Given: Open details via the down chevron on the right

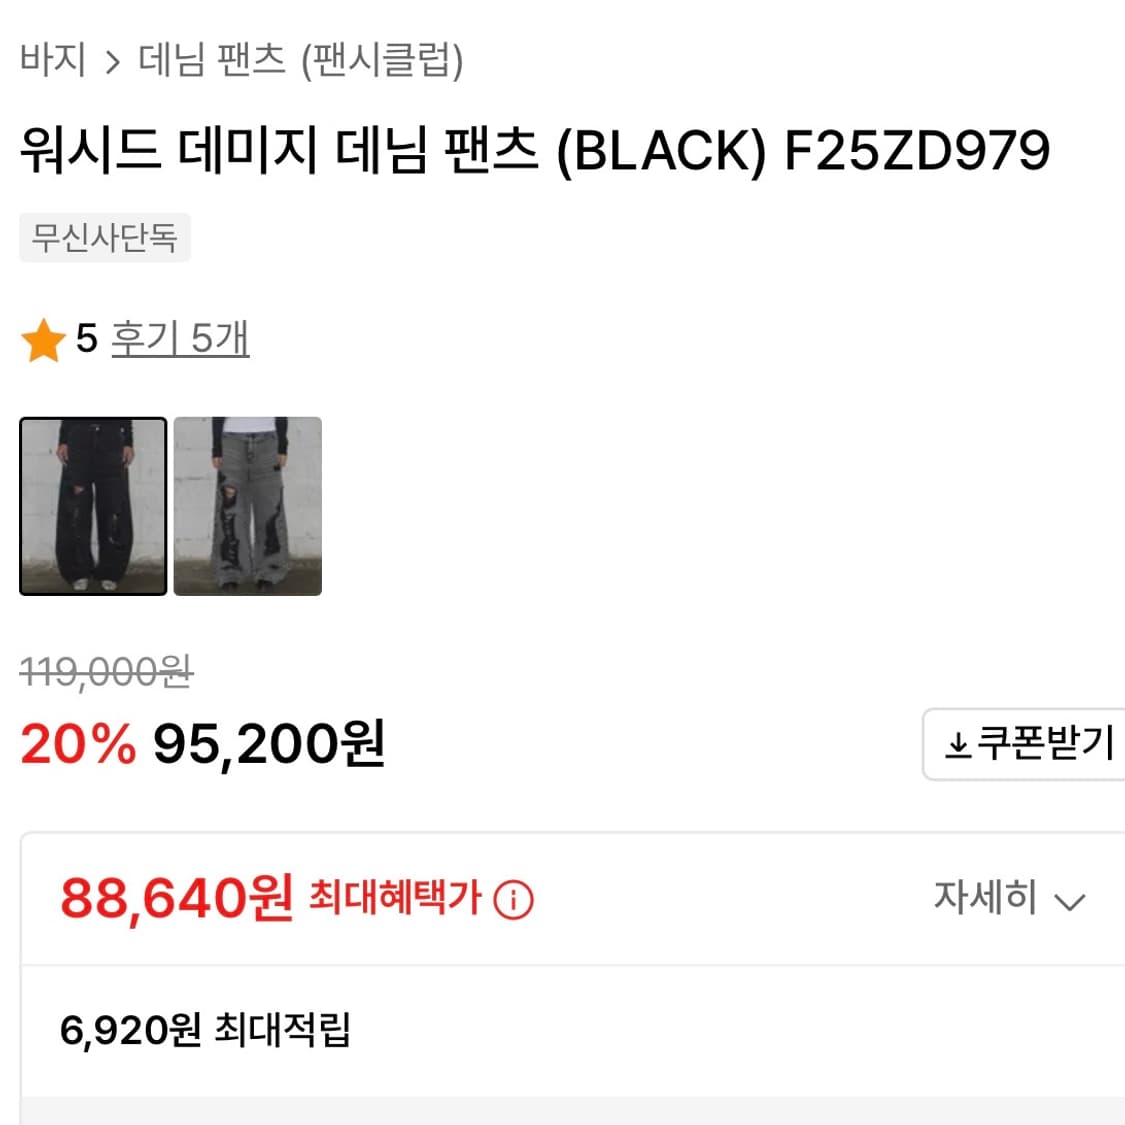Looking at the screenshot, I should point(1068,901).
